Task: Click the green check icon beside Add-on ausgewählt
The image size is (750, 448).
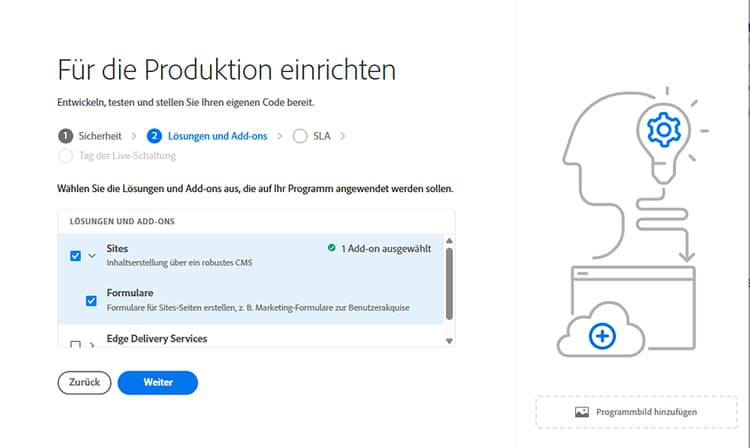Action: pos(331,248)
